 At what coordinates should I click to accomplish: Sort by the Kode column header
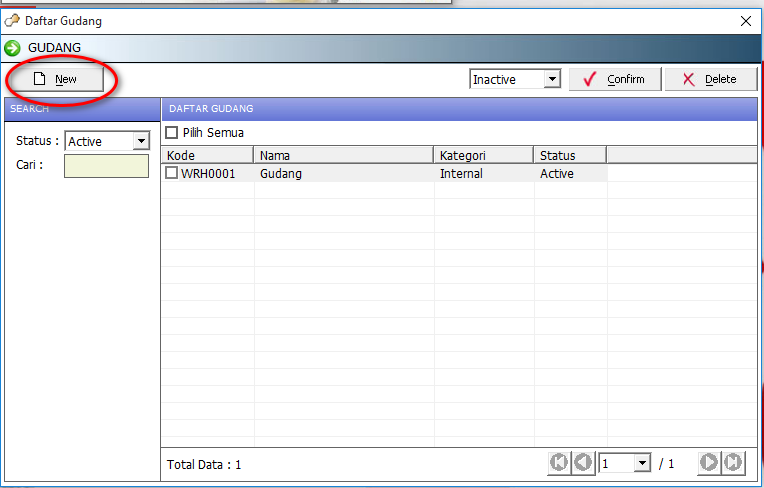(x=207, y=155)
